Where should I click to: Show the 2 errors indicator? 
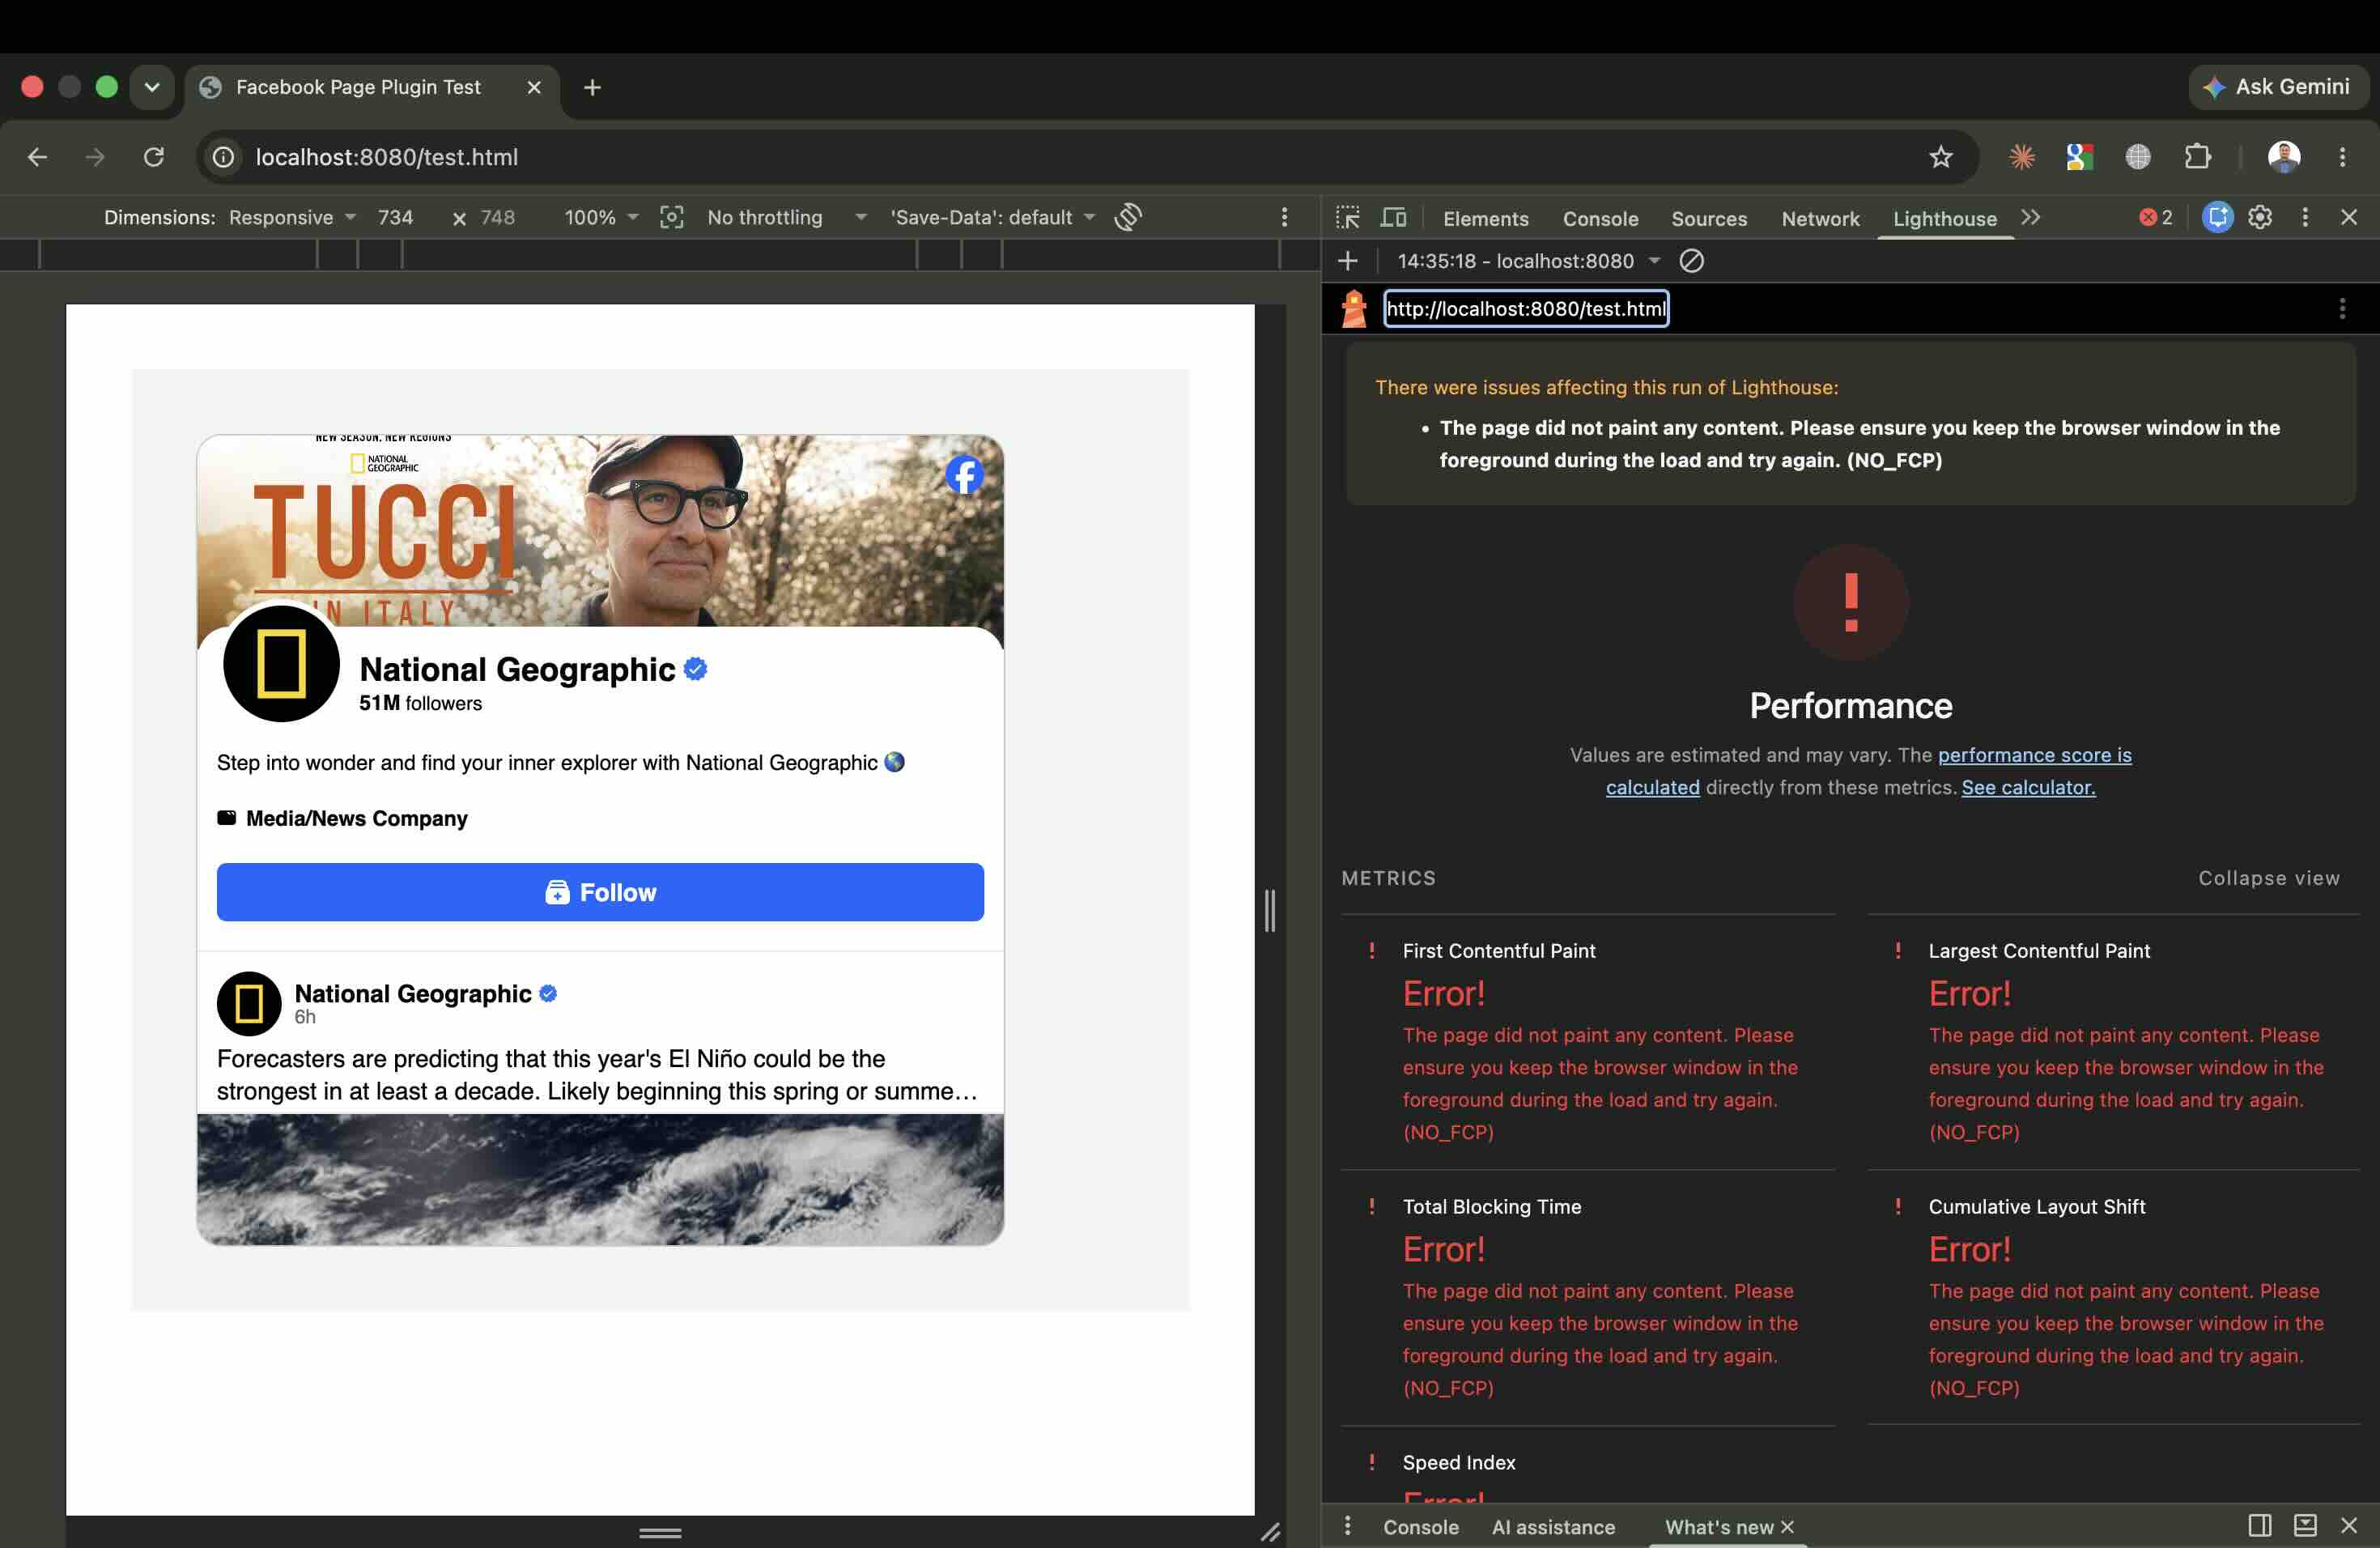pos(2156,217)
